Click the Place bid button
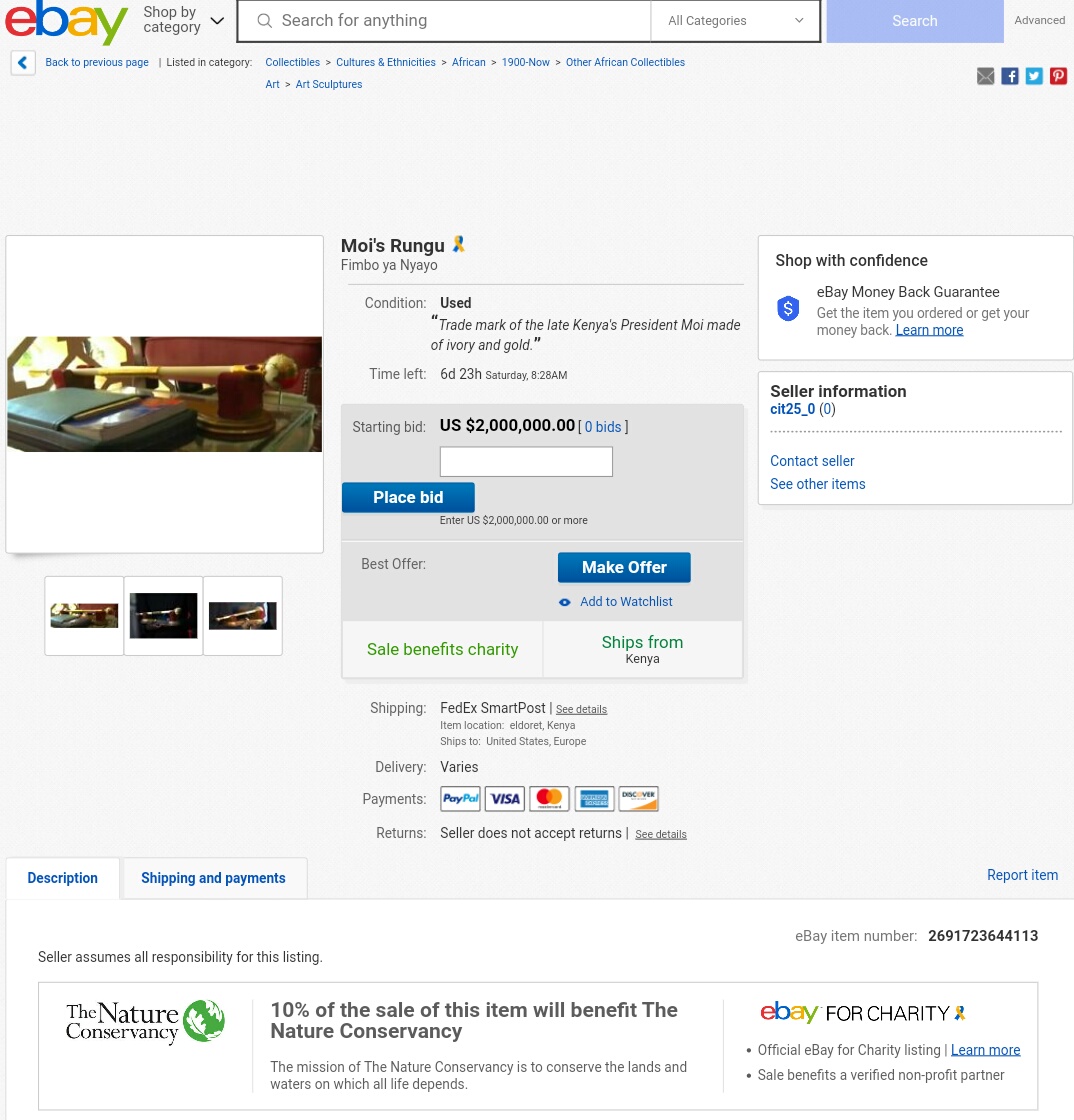This screenshot has width=1074, height=1120. (408, 497)
